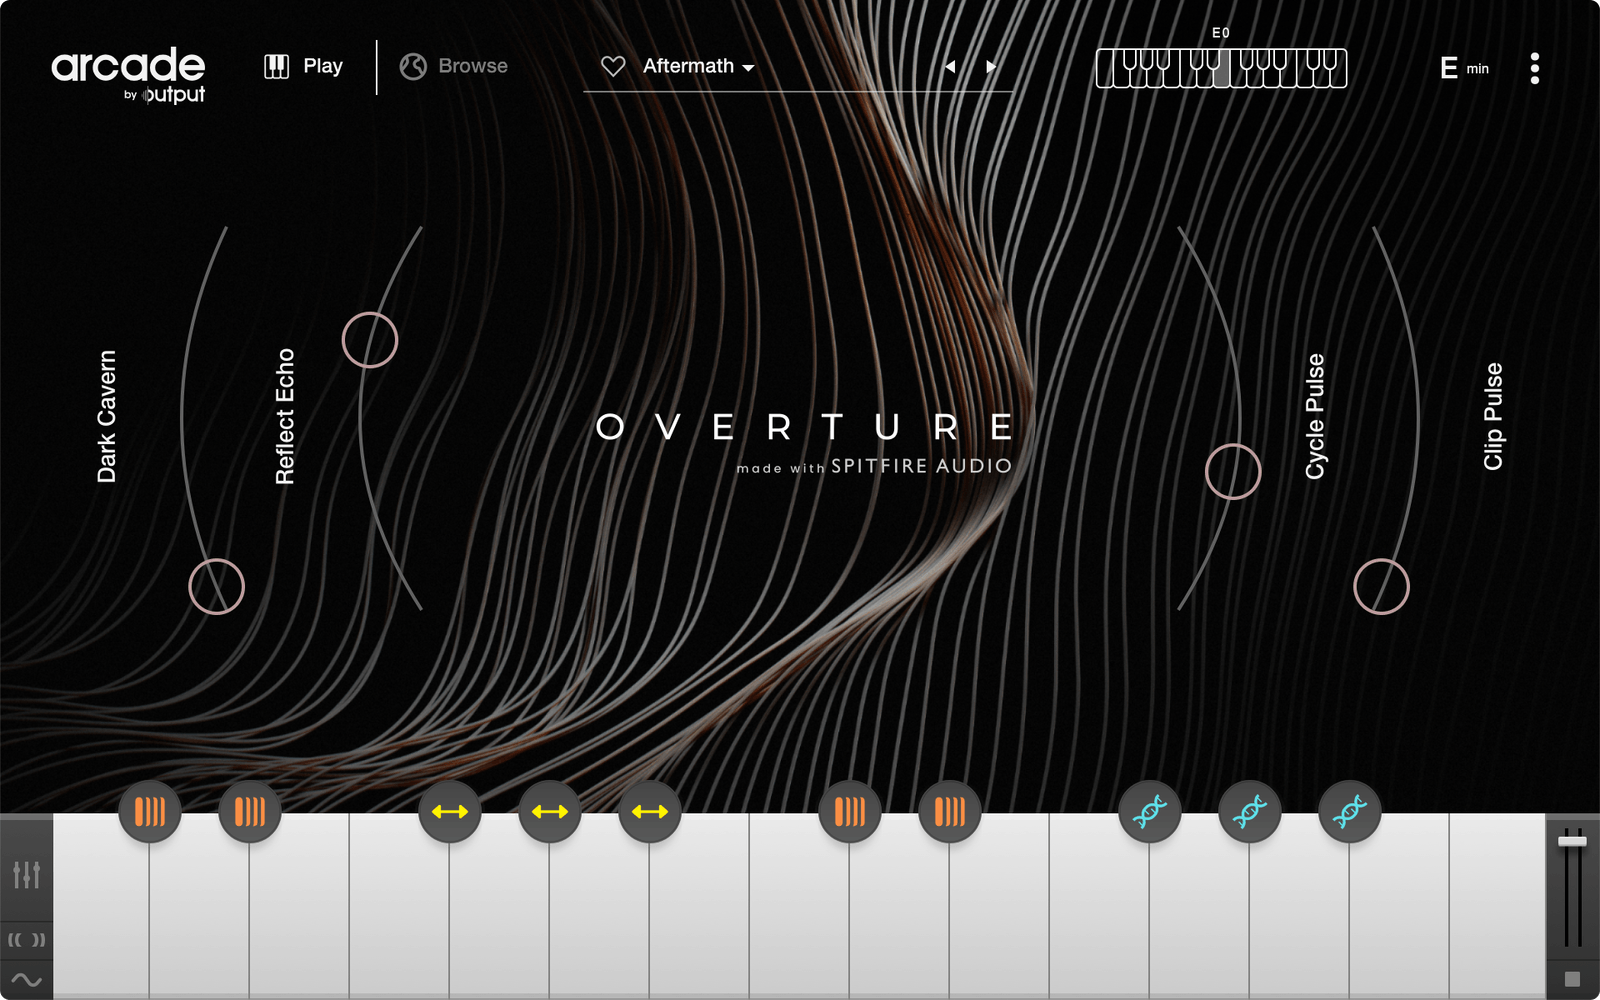Click the middle yellow double-arrow key icon
The width and height of the screenshot is (1600, 1000).
coord(550,811)
